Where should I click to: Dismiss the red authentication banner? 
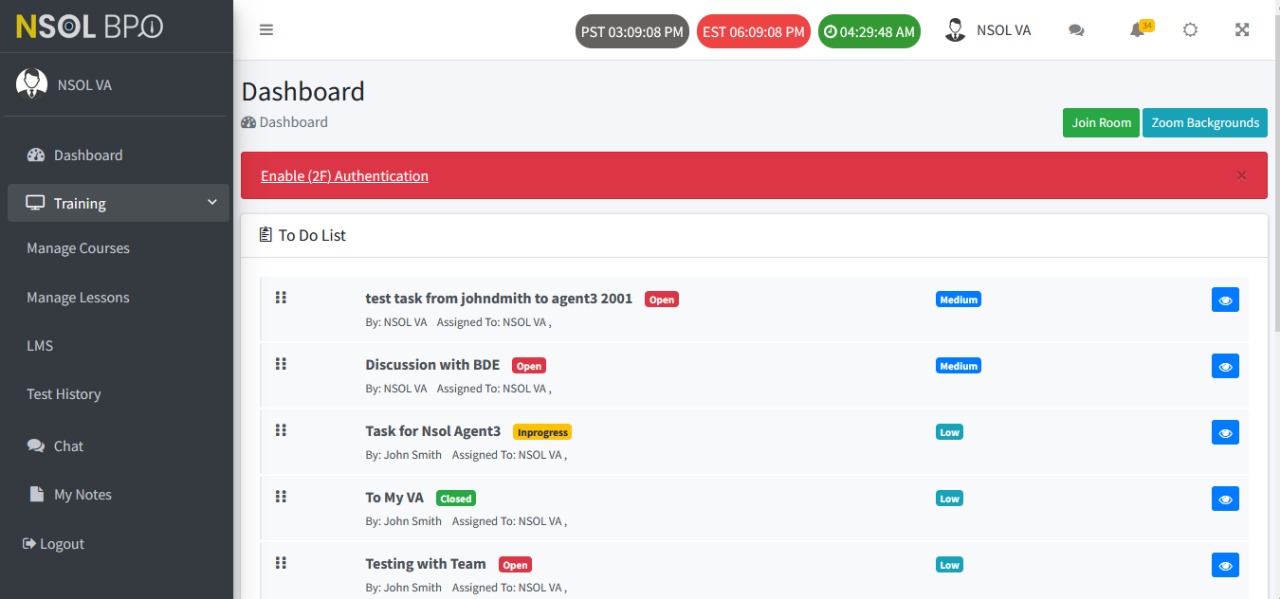pyautogui.click(x=1241, y=175)
